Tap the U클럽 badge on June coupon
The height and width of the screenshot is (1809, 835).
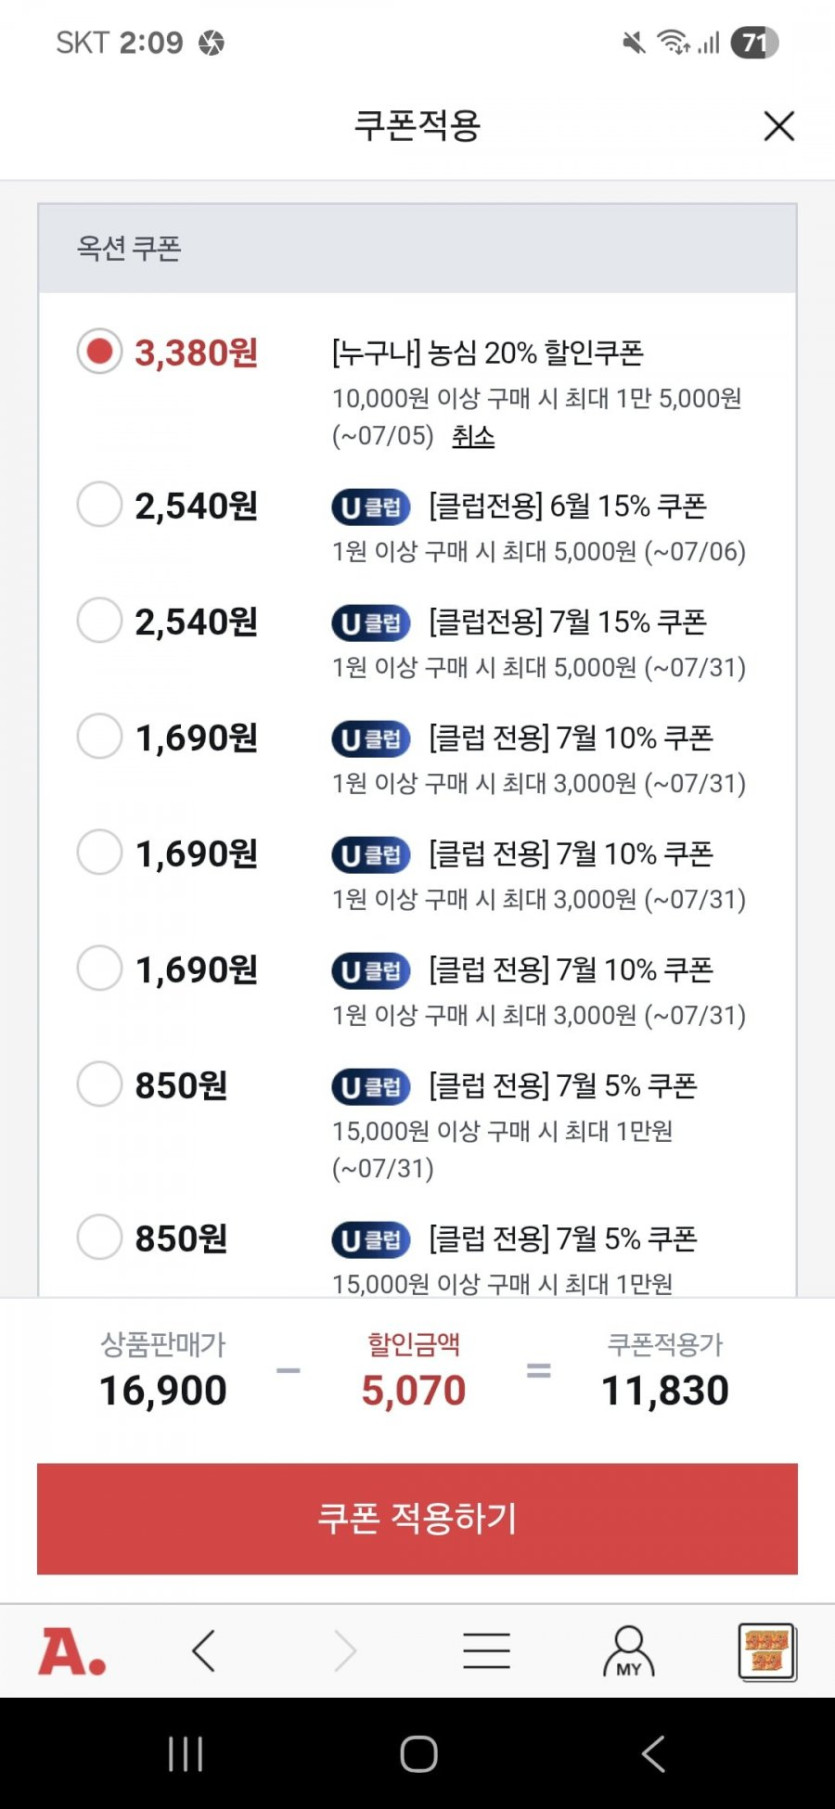click(x=371, y=507)
